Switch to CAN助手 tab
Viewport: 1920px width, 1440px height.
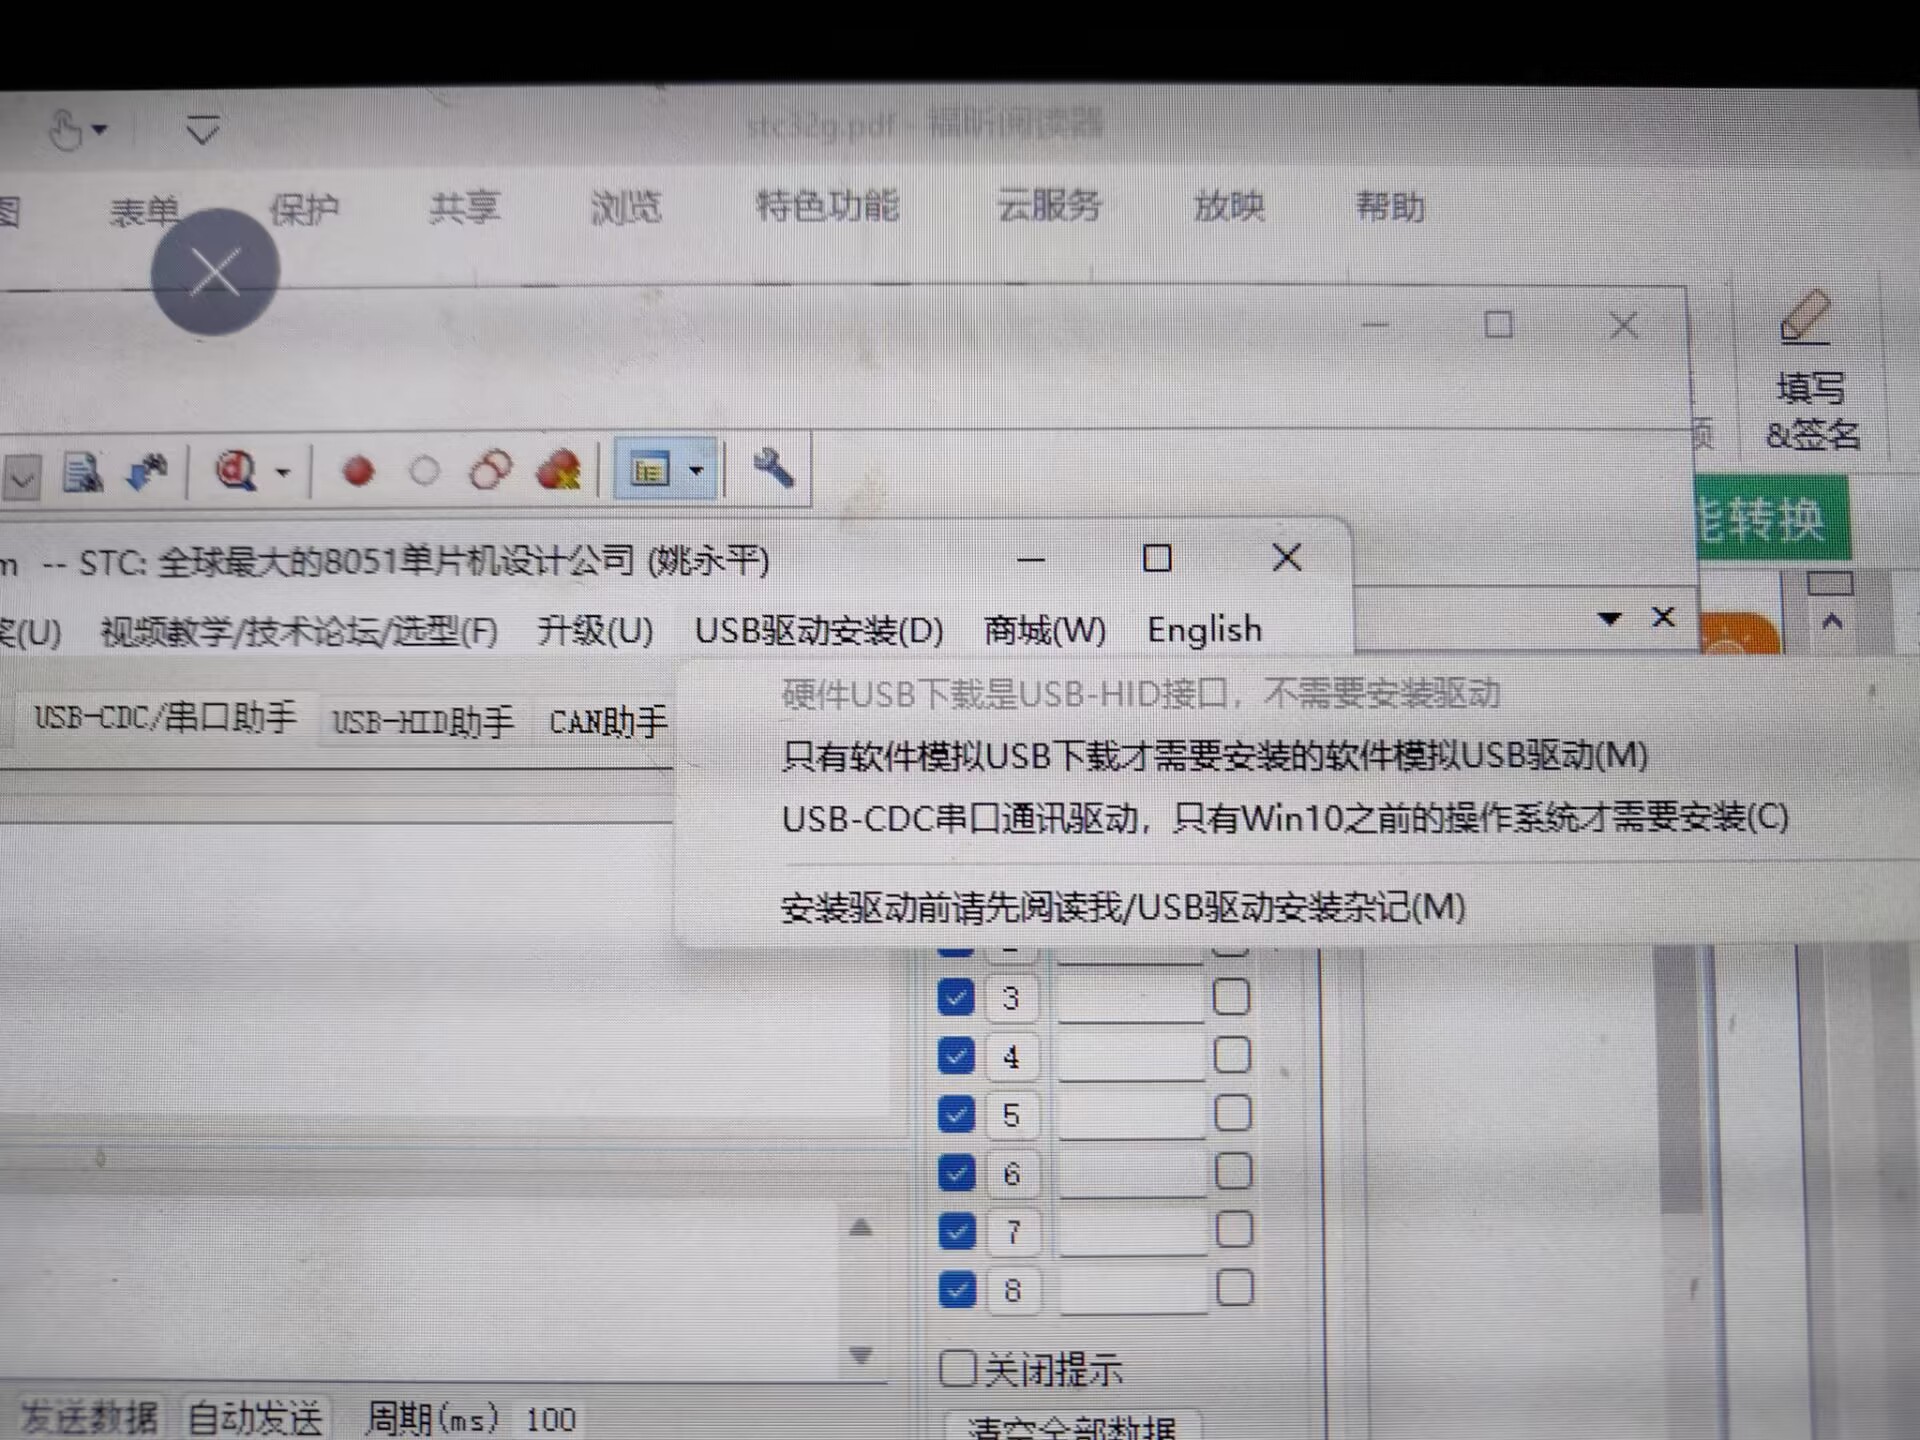click(607, 721)
